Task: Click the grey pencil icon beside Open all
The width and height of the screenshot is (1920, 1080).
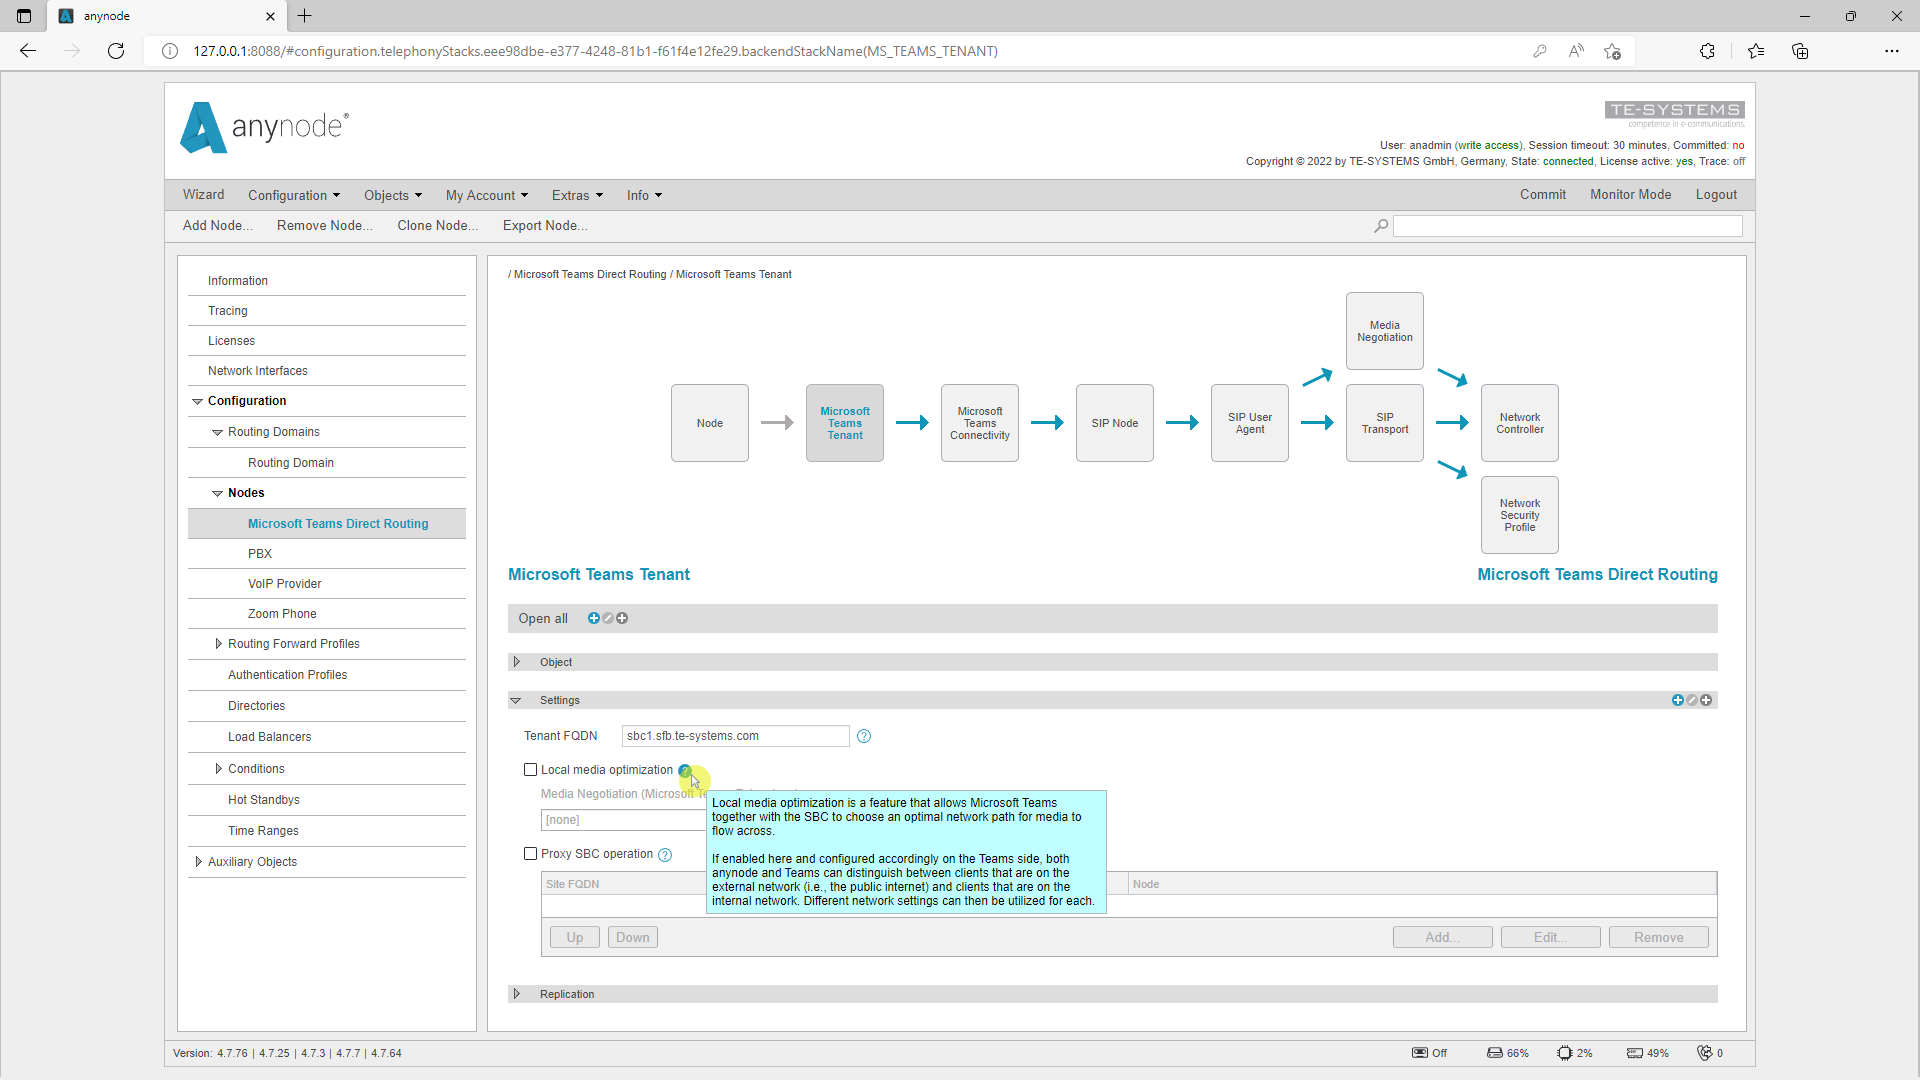Action: (x=608, y=619)
